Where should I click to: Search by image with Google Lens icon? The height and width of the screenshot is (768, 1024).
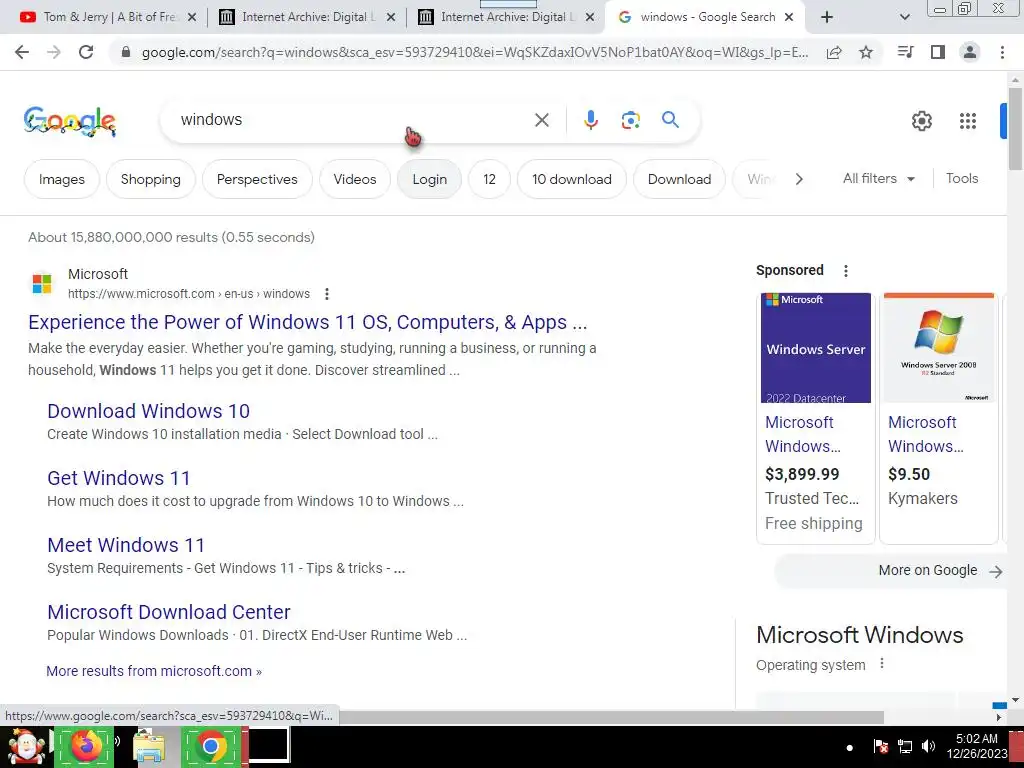[630, 120]
